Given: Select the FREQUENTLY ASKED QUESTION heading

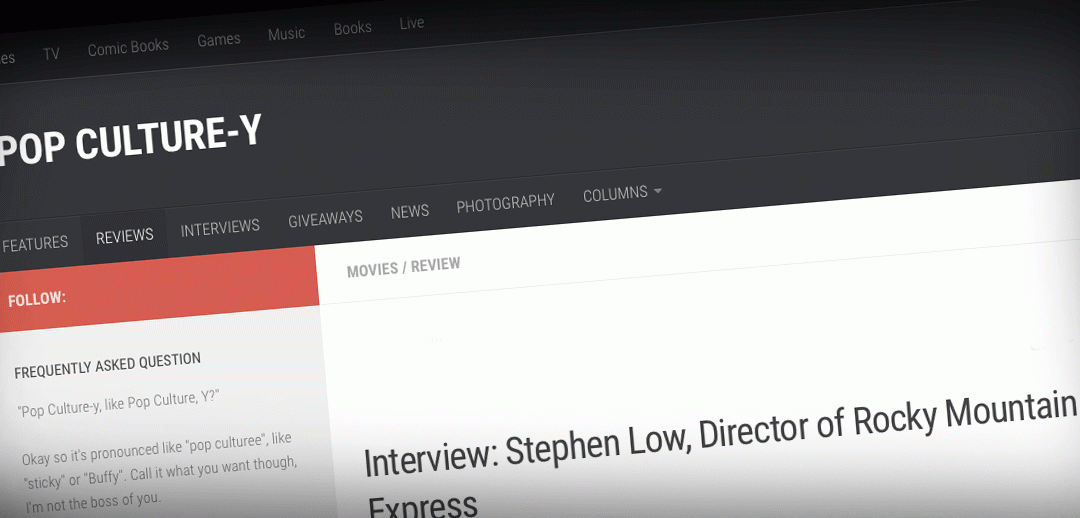Looking at the screenshot, I should (x=107, y=366).
